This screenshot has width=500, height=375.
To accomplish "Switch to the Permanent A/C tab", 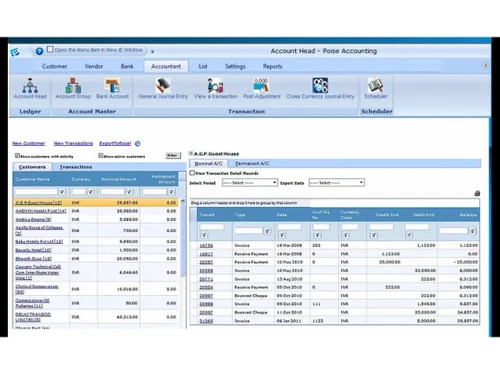I will pos(252,164).
